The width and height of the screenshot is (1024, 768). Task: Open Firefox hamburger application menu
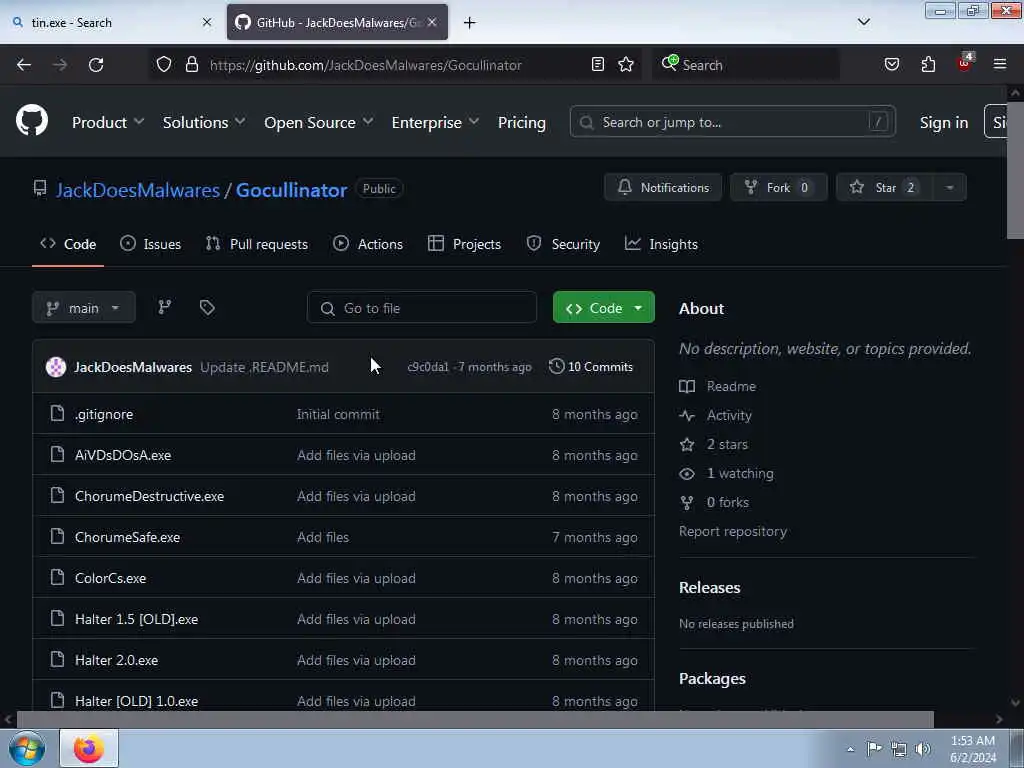[999, 64]
